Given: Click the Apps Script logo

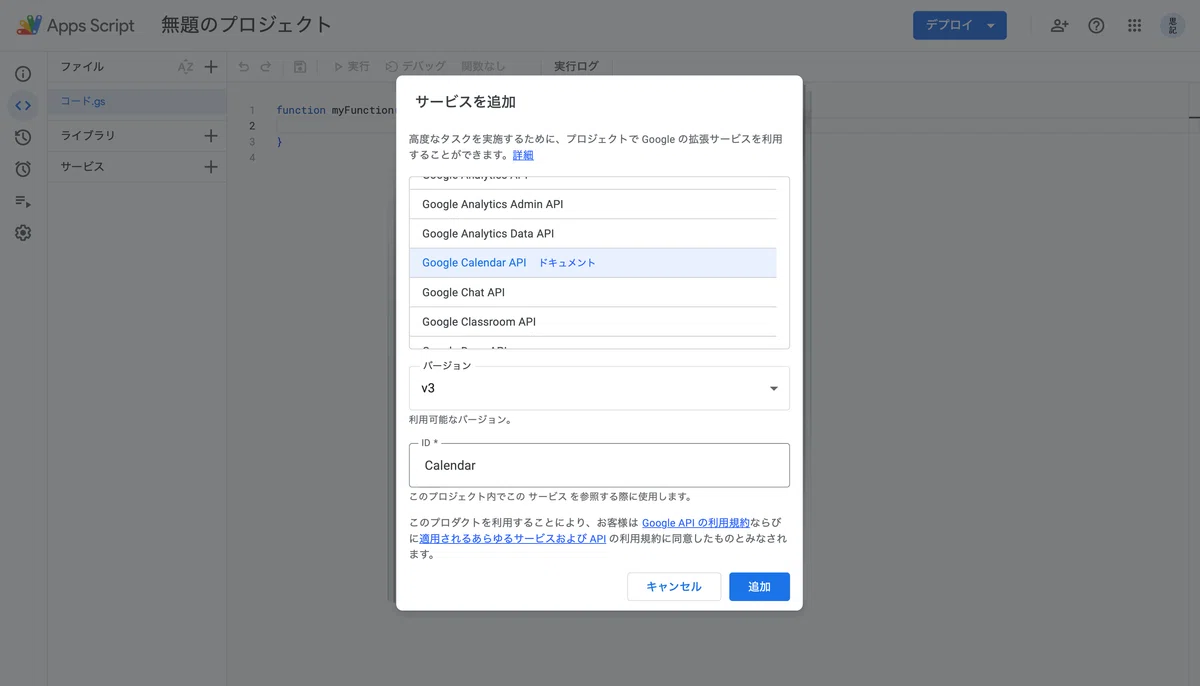Looking at the screenshot, I should click(x=76, y=26).
